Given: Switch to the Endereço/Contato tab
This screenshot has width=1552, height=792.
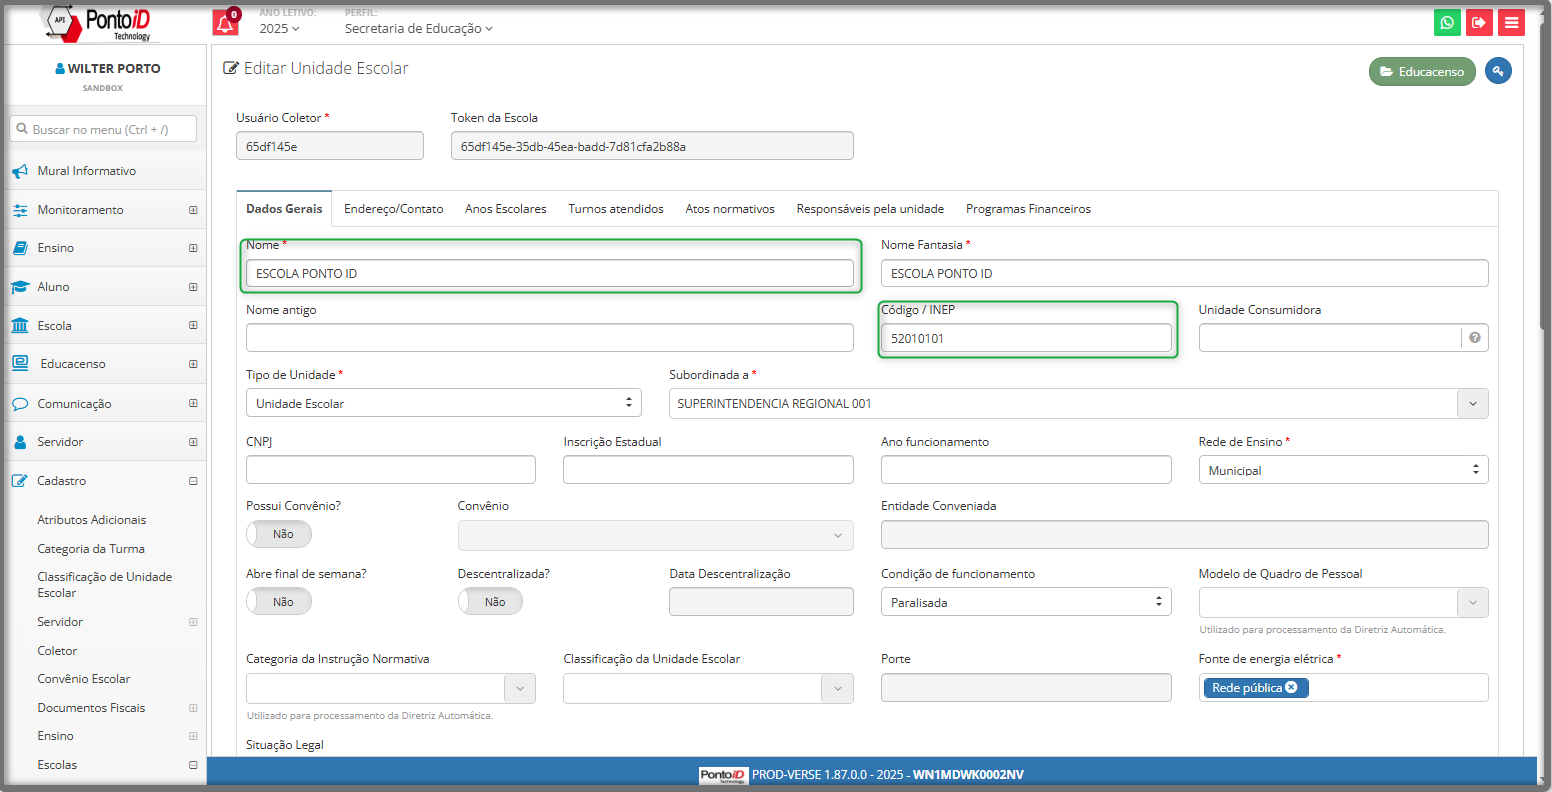Looking at the screenshot, I should (393, 209).
